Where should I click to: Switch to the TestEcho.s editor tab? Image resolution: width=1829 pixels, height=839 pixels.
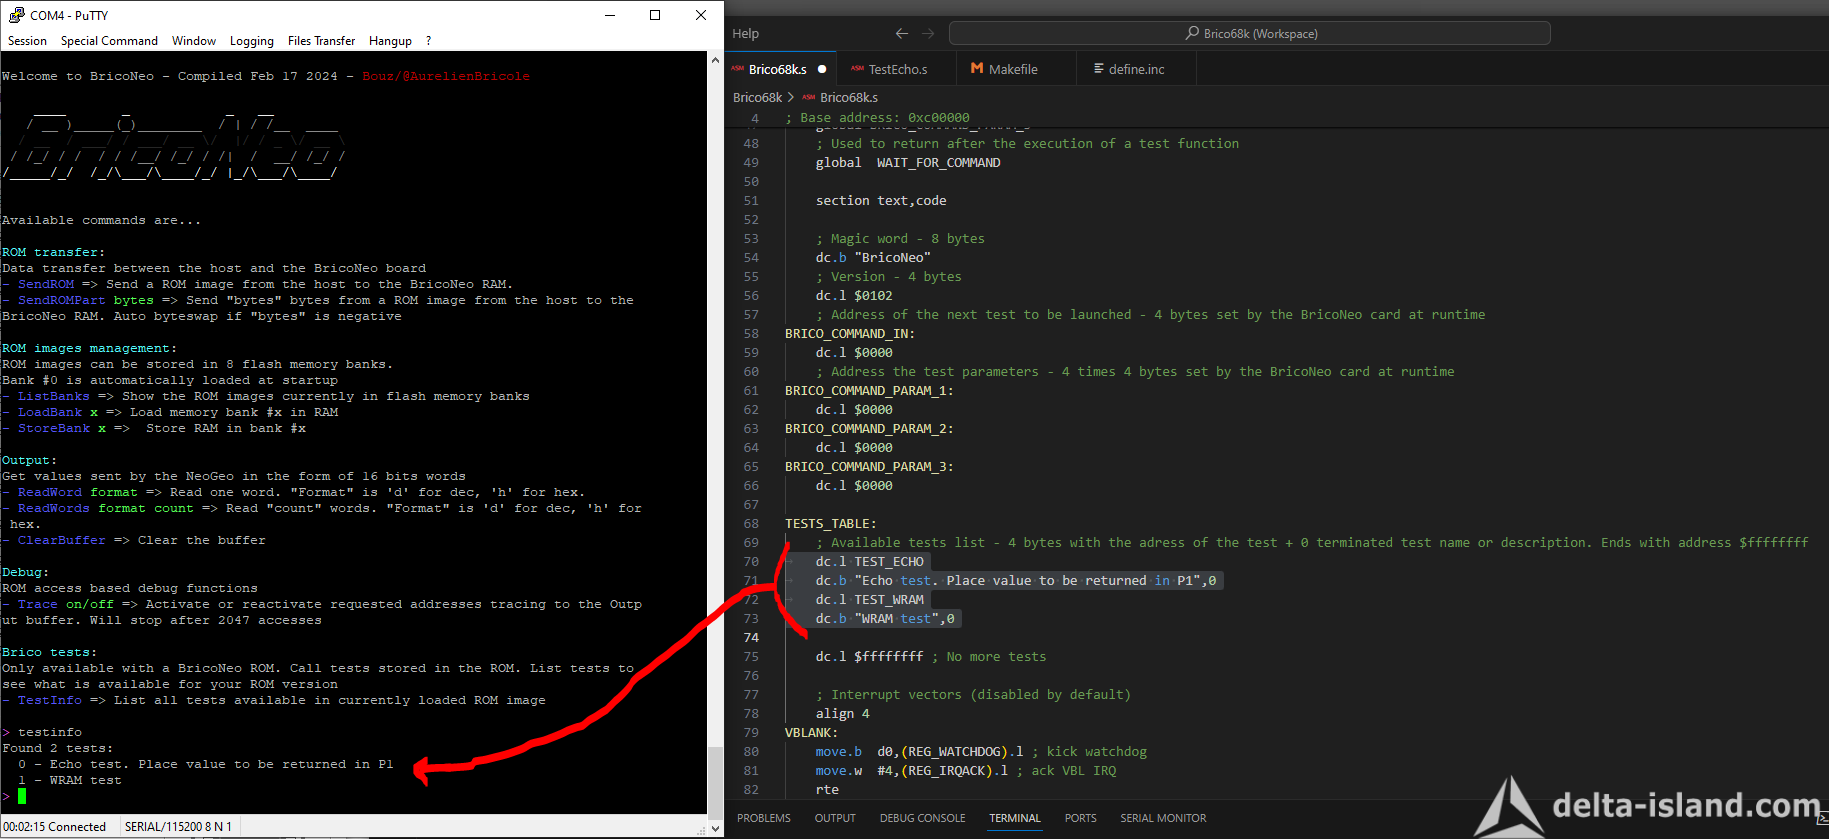(x=897, y=69)
